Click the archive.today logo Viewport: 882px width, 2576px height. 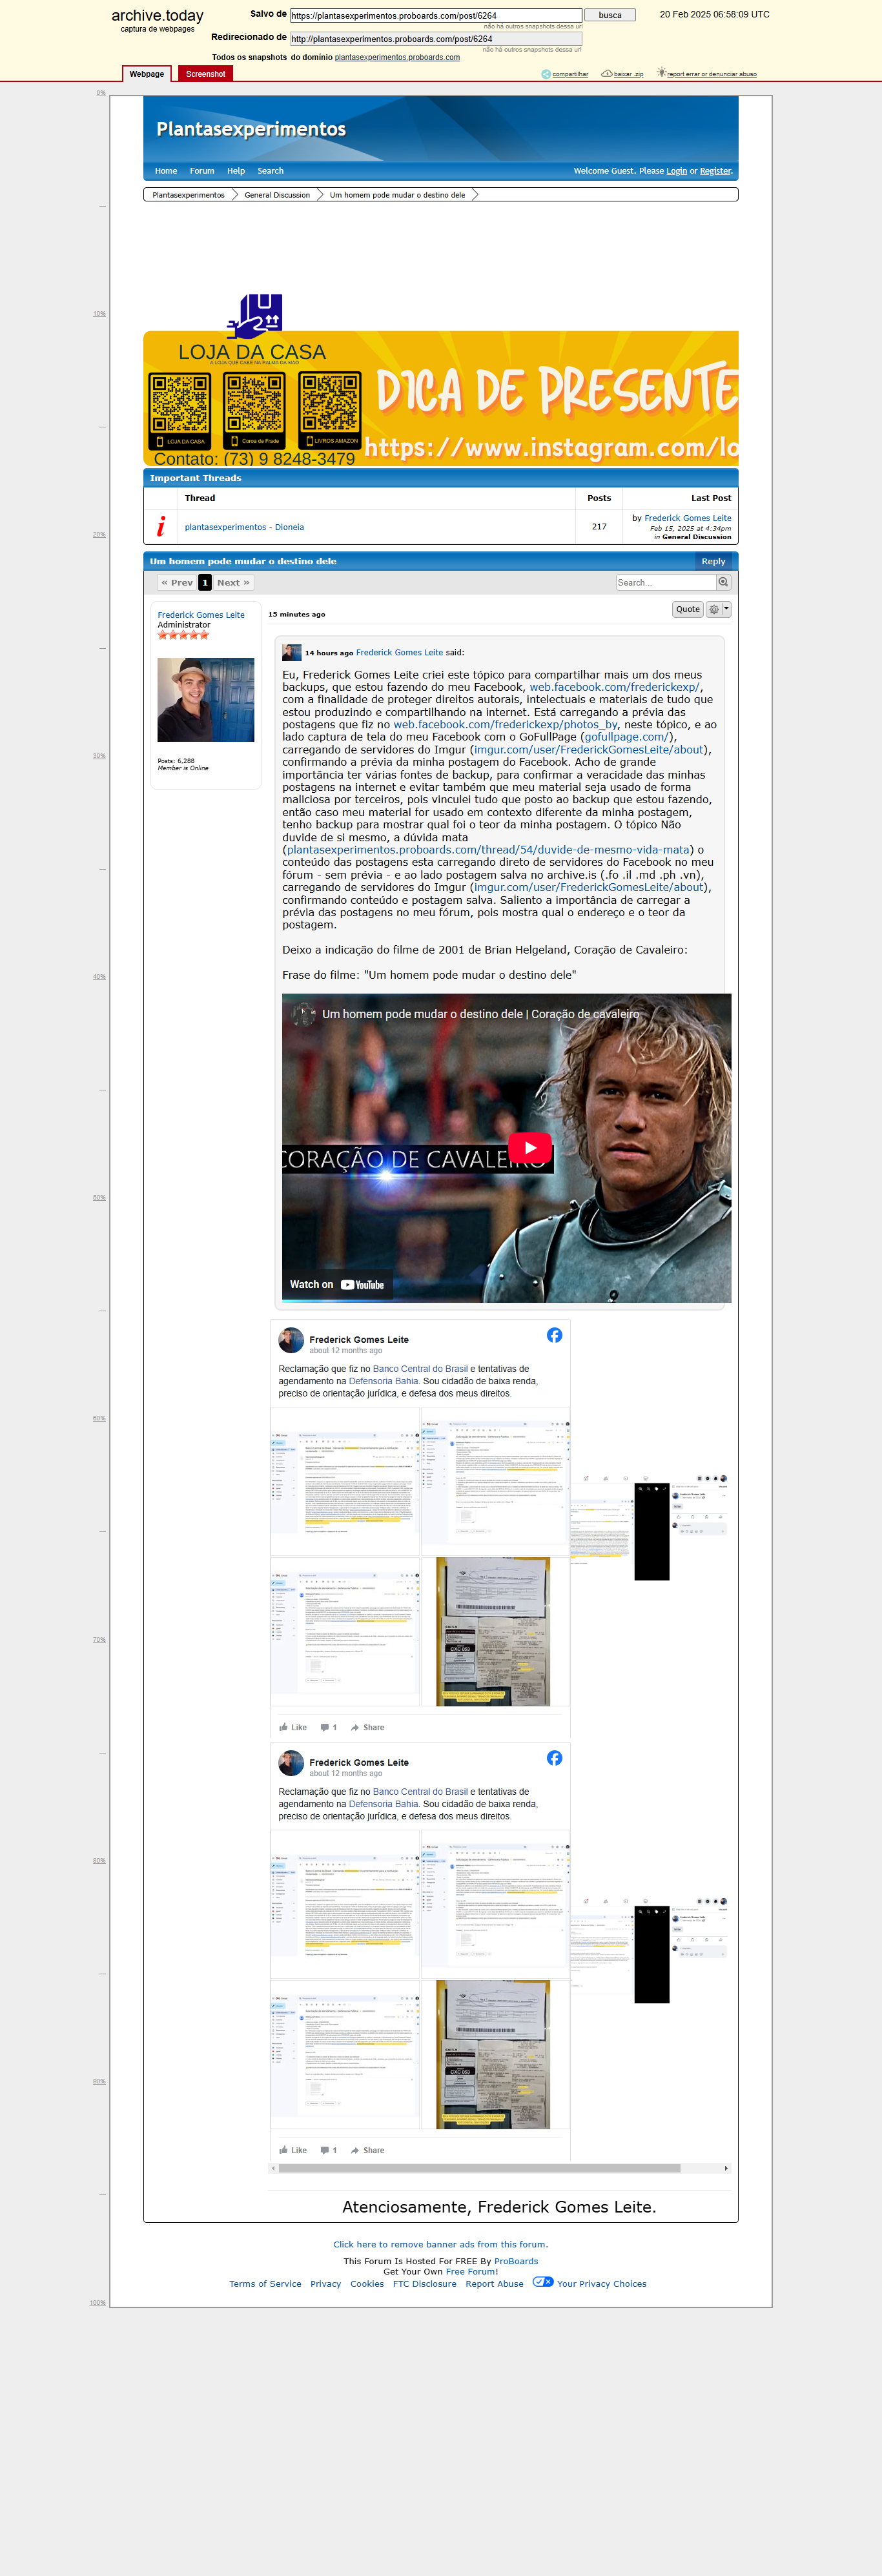[x=157, y=16]
